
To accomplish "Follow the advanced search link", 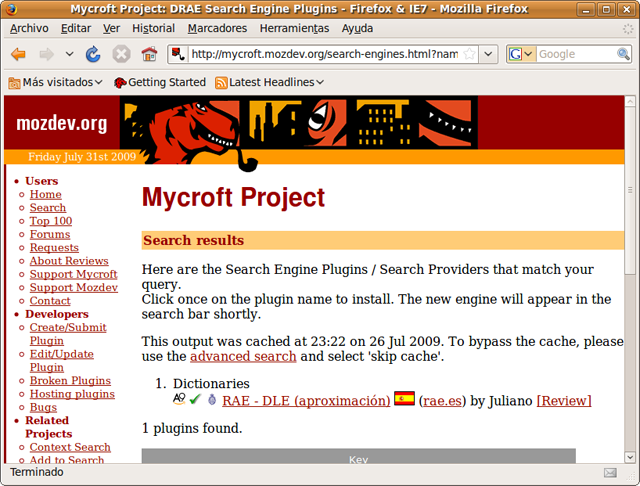I will pos(243,356).
